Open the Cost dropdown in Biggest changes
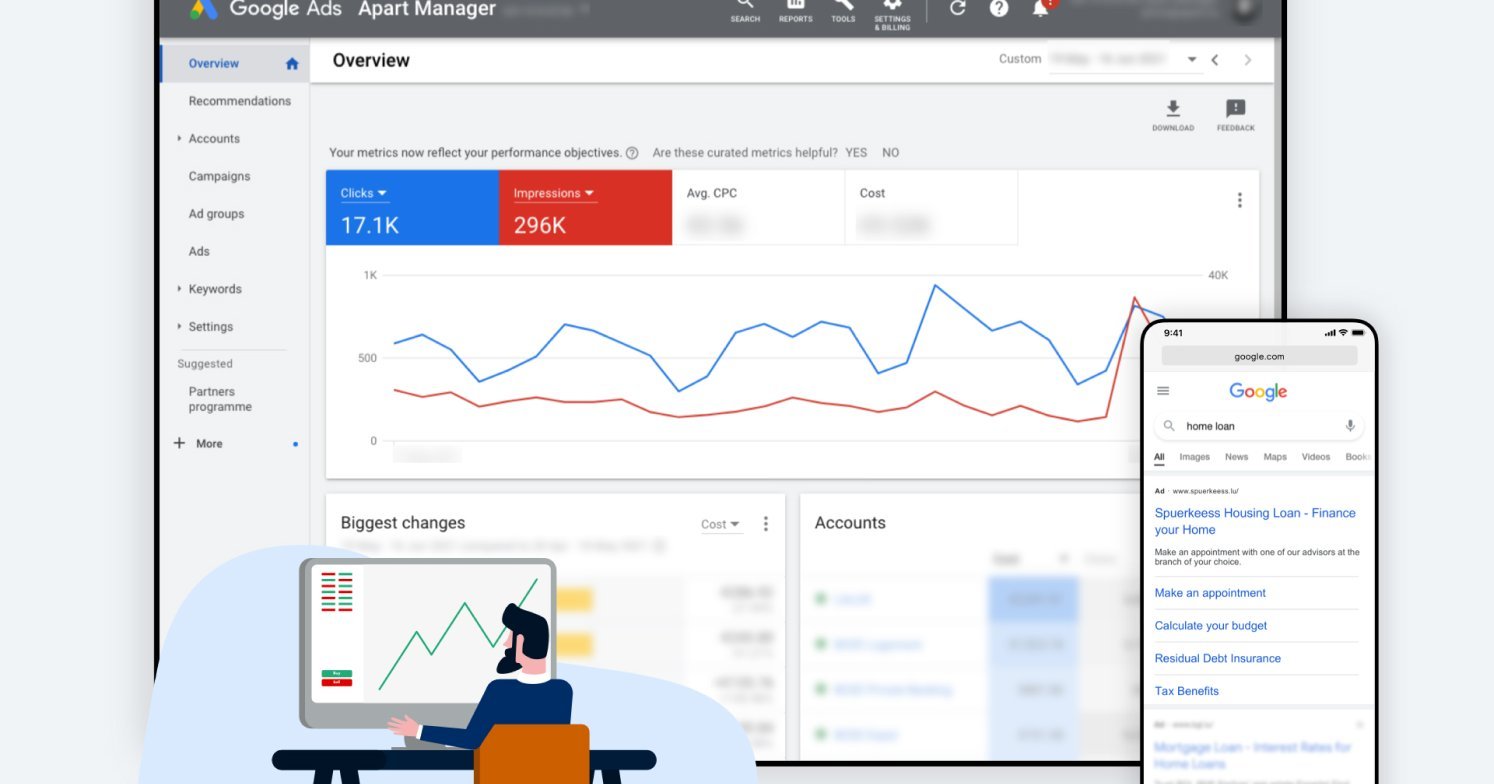 click(720, 524)
